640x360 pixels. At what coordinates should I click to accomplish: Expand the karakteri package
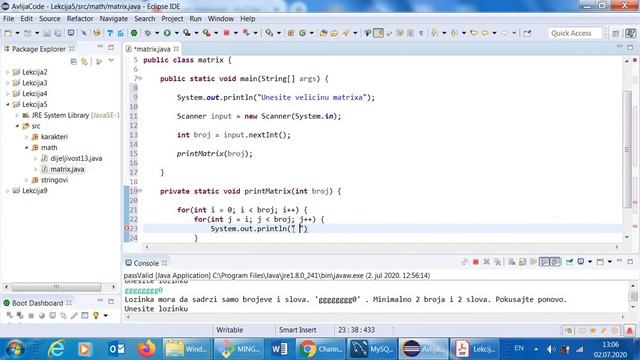(x=27, y=137)
